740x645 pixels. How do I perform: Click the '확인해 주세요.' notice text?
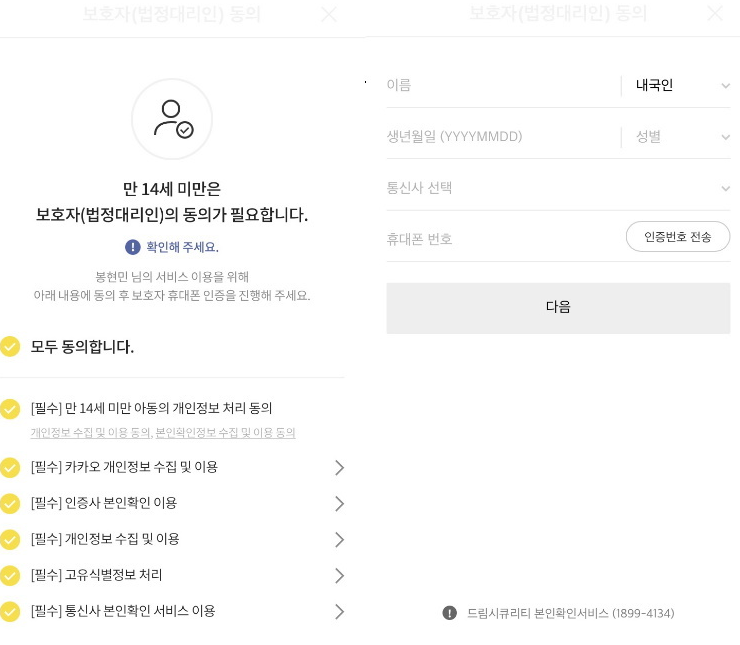click(182, 247)
